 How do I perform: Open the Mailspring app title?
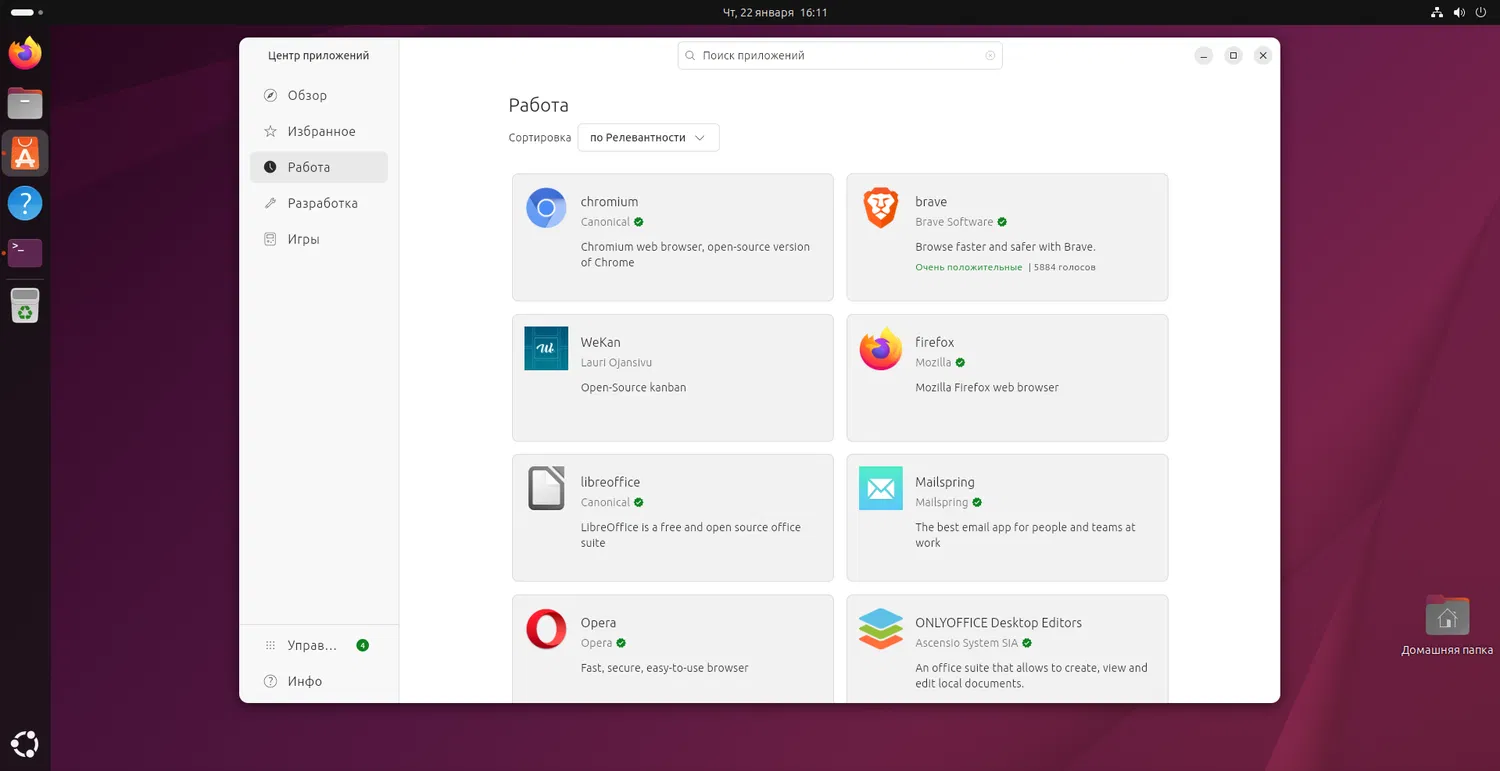tap(945, 482)
